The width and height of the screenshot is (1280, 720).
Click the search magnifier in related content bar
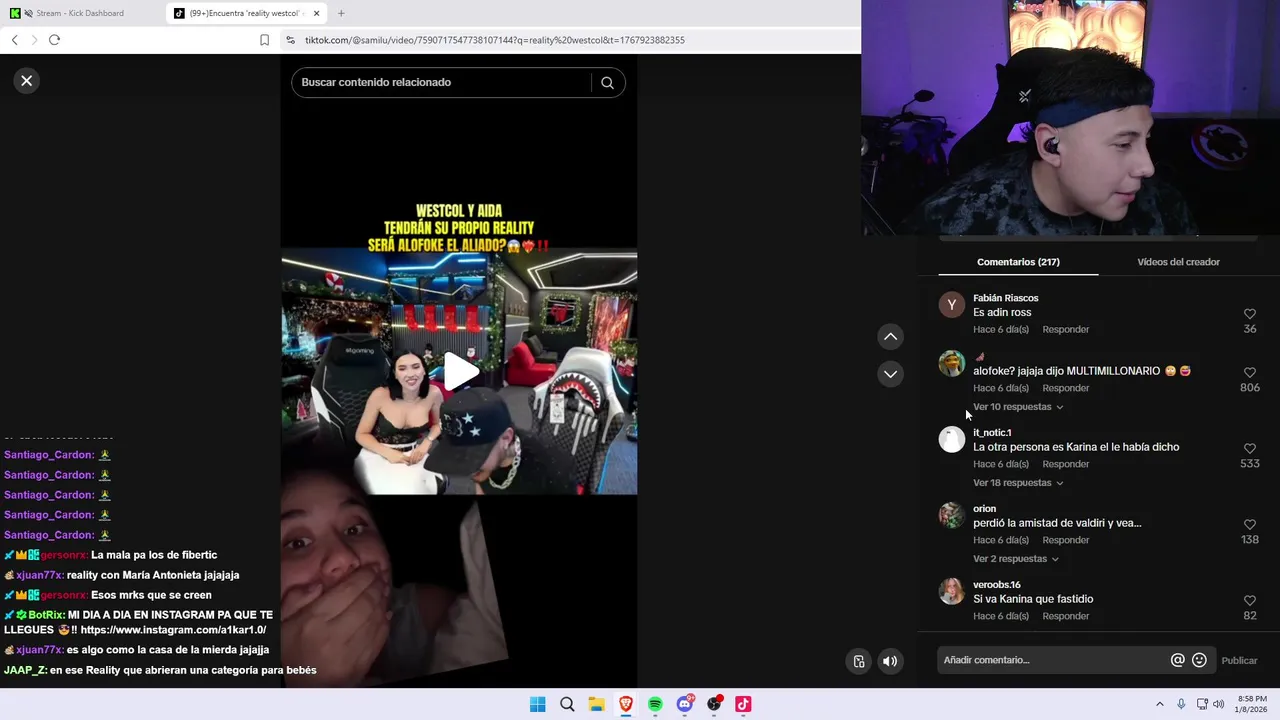607,83
